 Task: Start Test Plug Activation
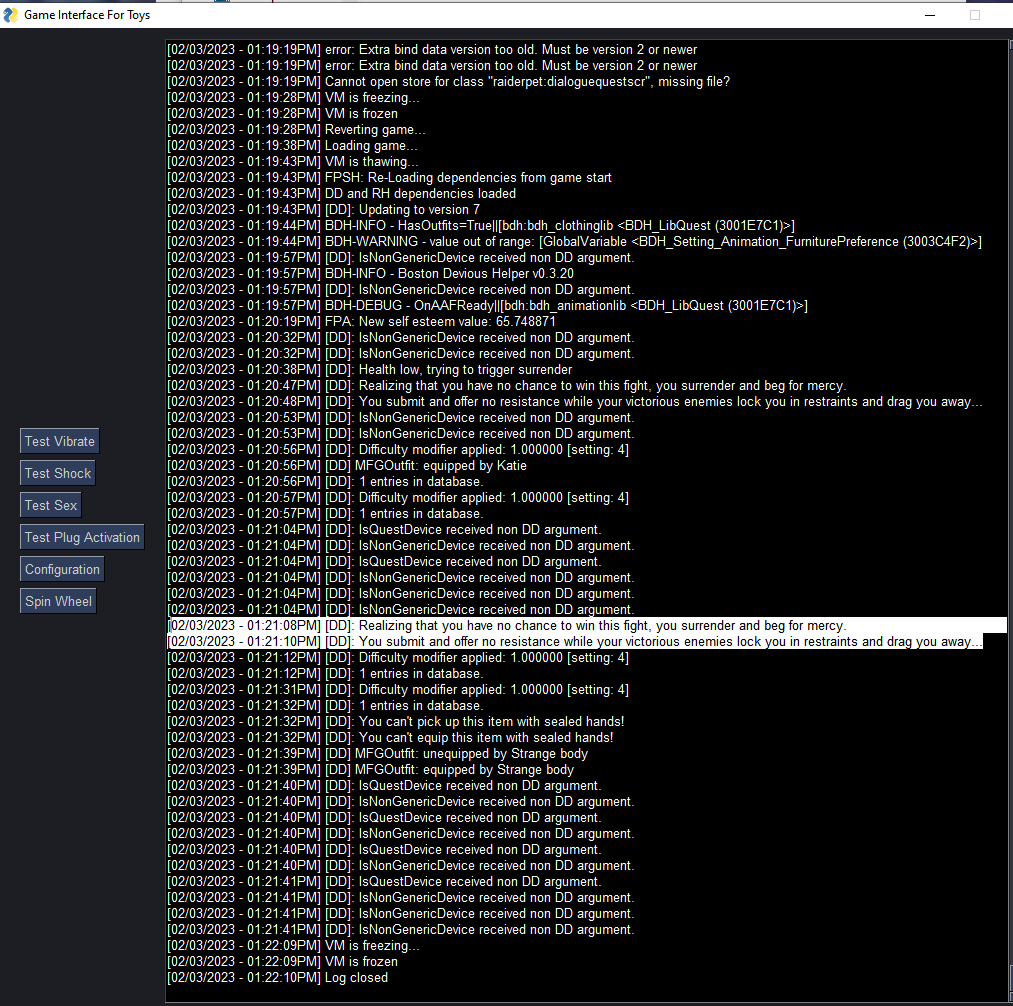pyautogui.click(x=82, y=538)
